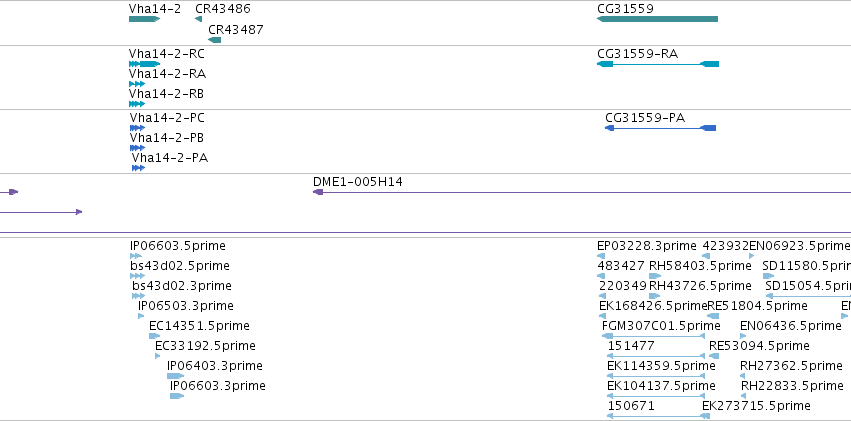The image size is (851, 421).
Task: Select the Vha14-2-PA protein glyph
Action: coord(138,168)
